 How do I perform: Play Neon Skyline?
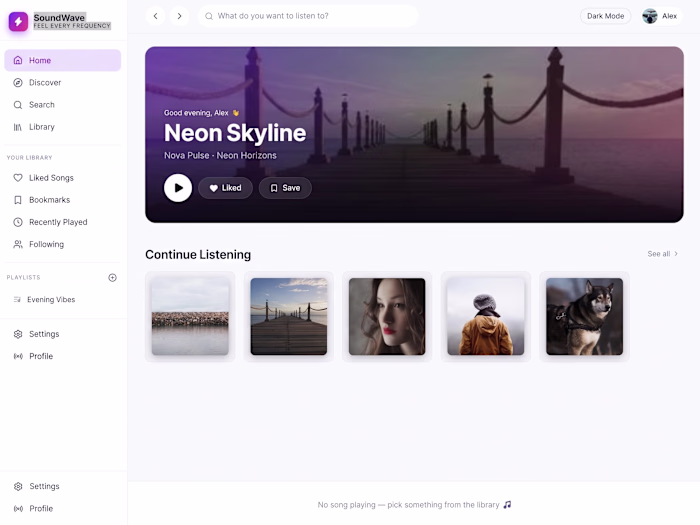point(178,188)
